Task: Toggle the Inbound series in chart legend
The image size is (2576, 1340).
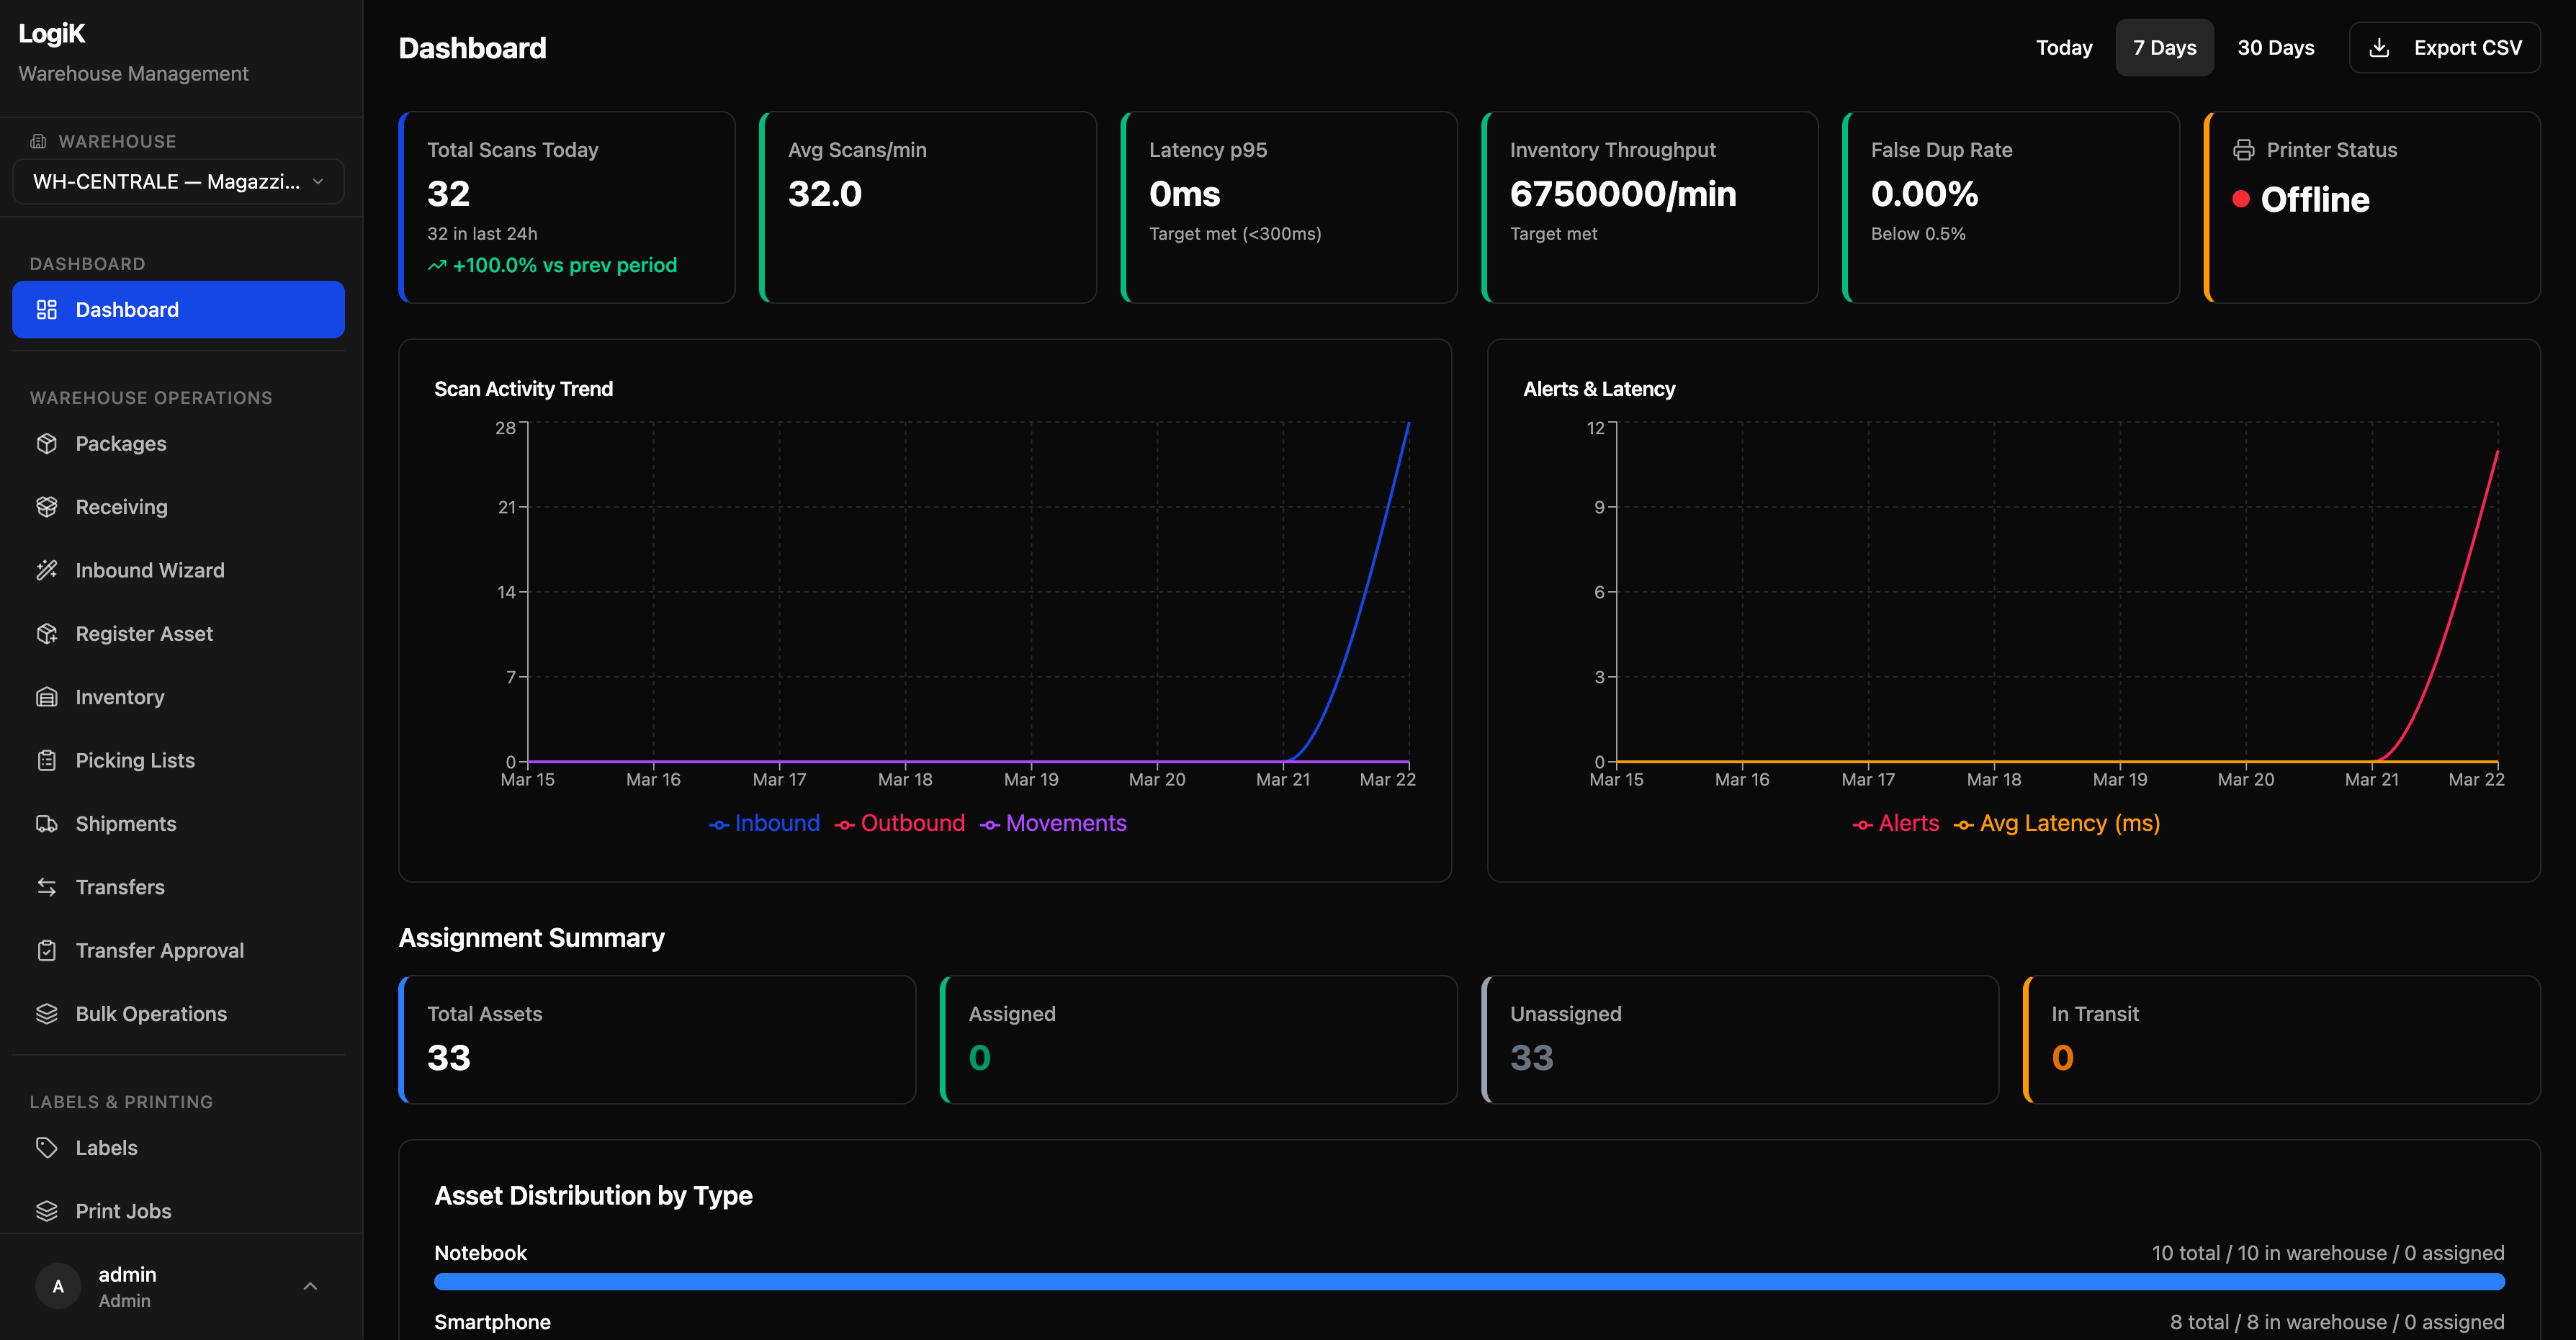Action: [x=764, y=823]
